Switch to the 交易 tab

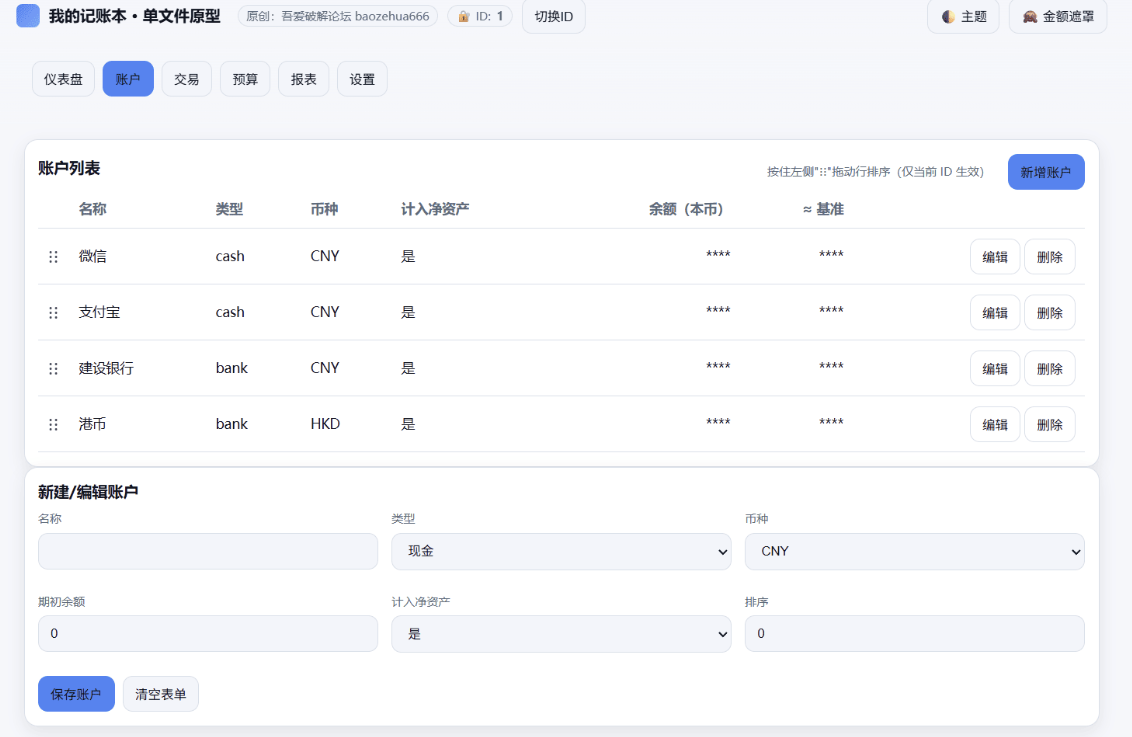[186, 78]
